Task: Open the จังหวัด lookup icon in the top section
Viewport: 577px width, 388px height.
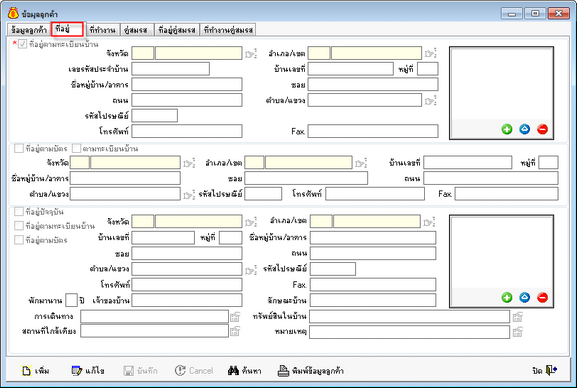Action: tap(251, 54)
